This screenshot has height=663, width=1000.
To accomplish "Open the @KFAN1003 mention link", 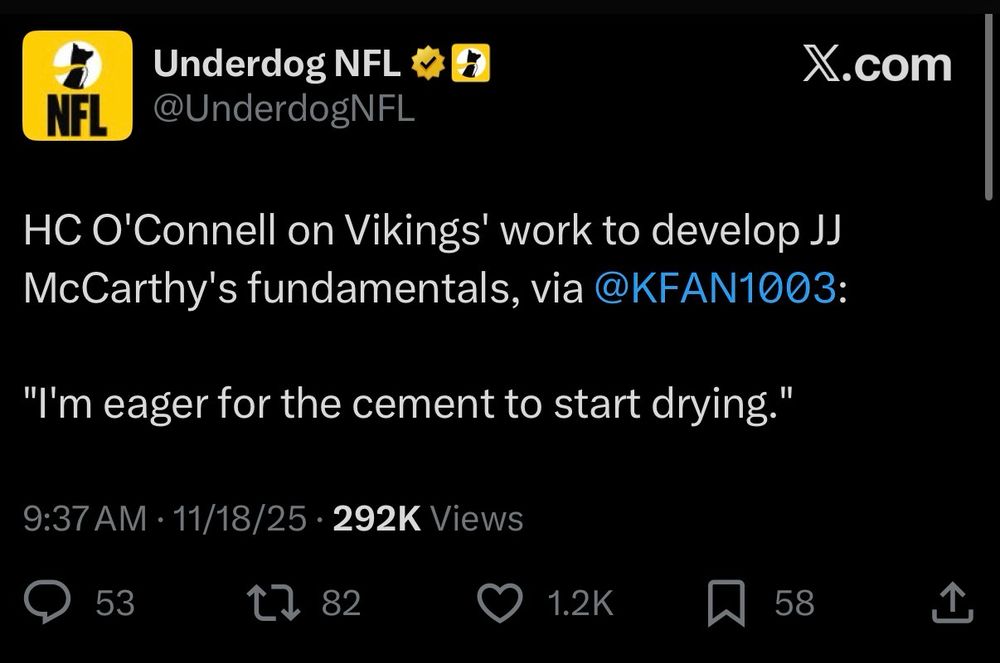I will tap(713, 288).
